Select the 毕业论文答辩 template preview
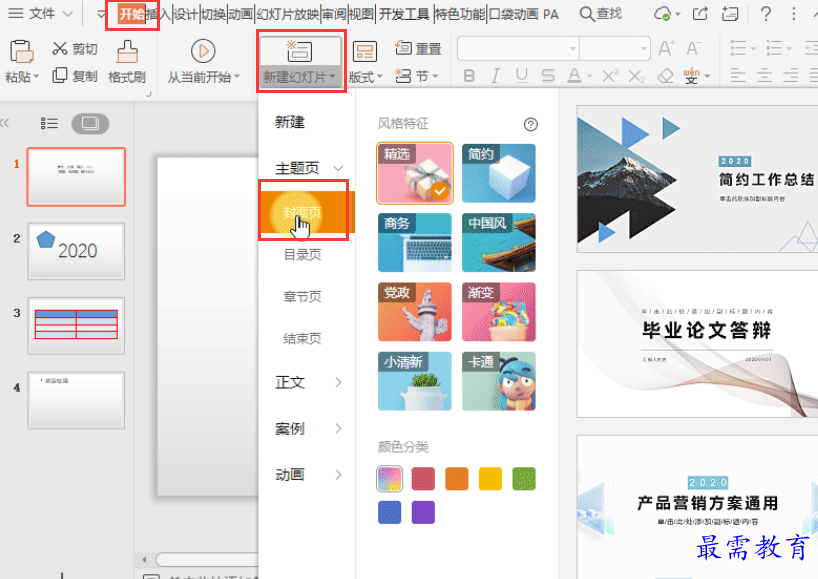818x579 pixels. point(697,344)
